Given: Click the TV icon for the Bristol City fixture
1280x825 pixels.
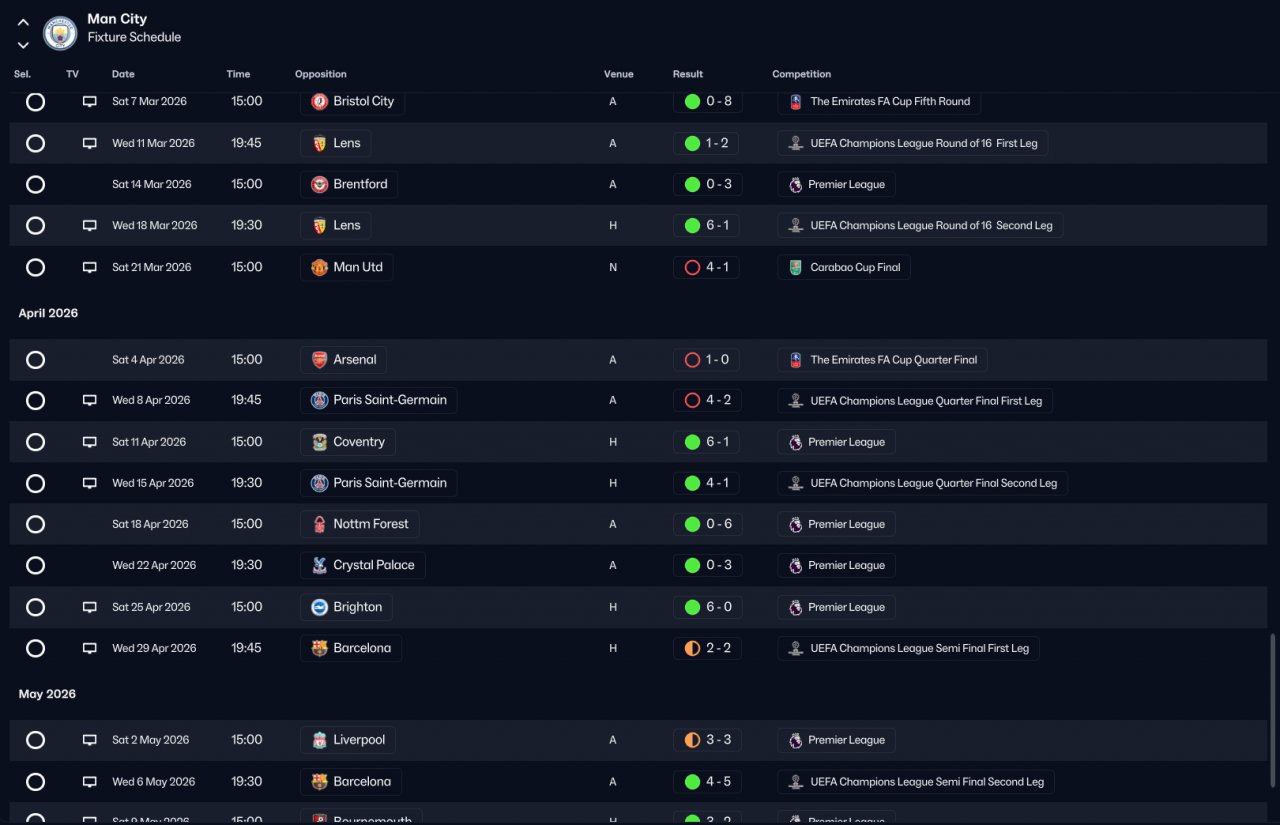Looking at the screenshot, I should pyautogui.click(x=90, y=102).
